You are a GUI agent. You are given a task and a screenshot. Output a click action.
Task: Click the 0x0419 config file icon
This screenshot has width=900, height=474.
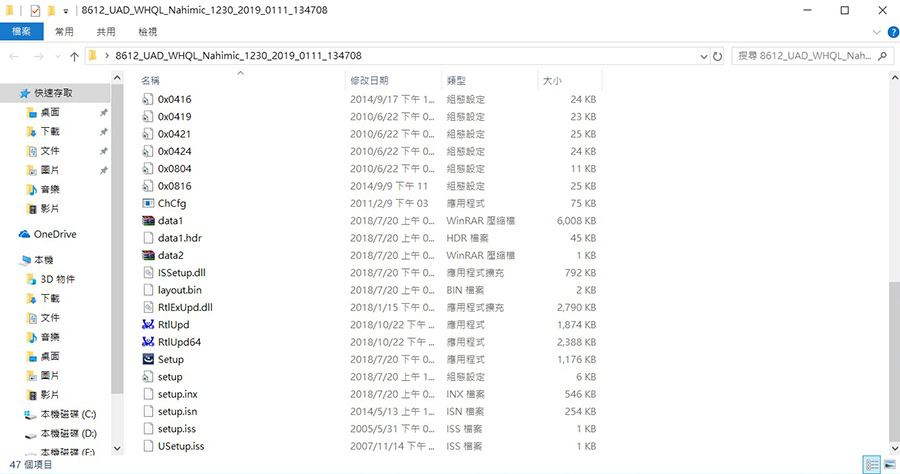click(148, 116)
